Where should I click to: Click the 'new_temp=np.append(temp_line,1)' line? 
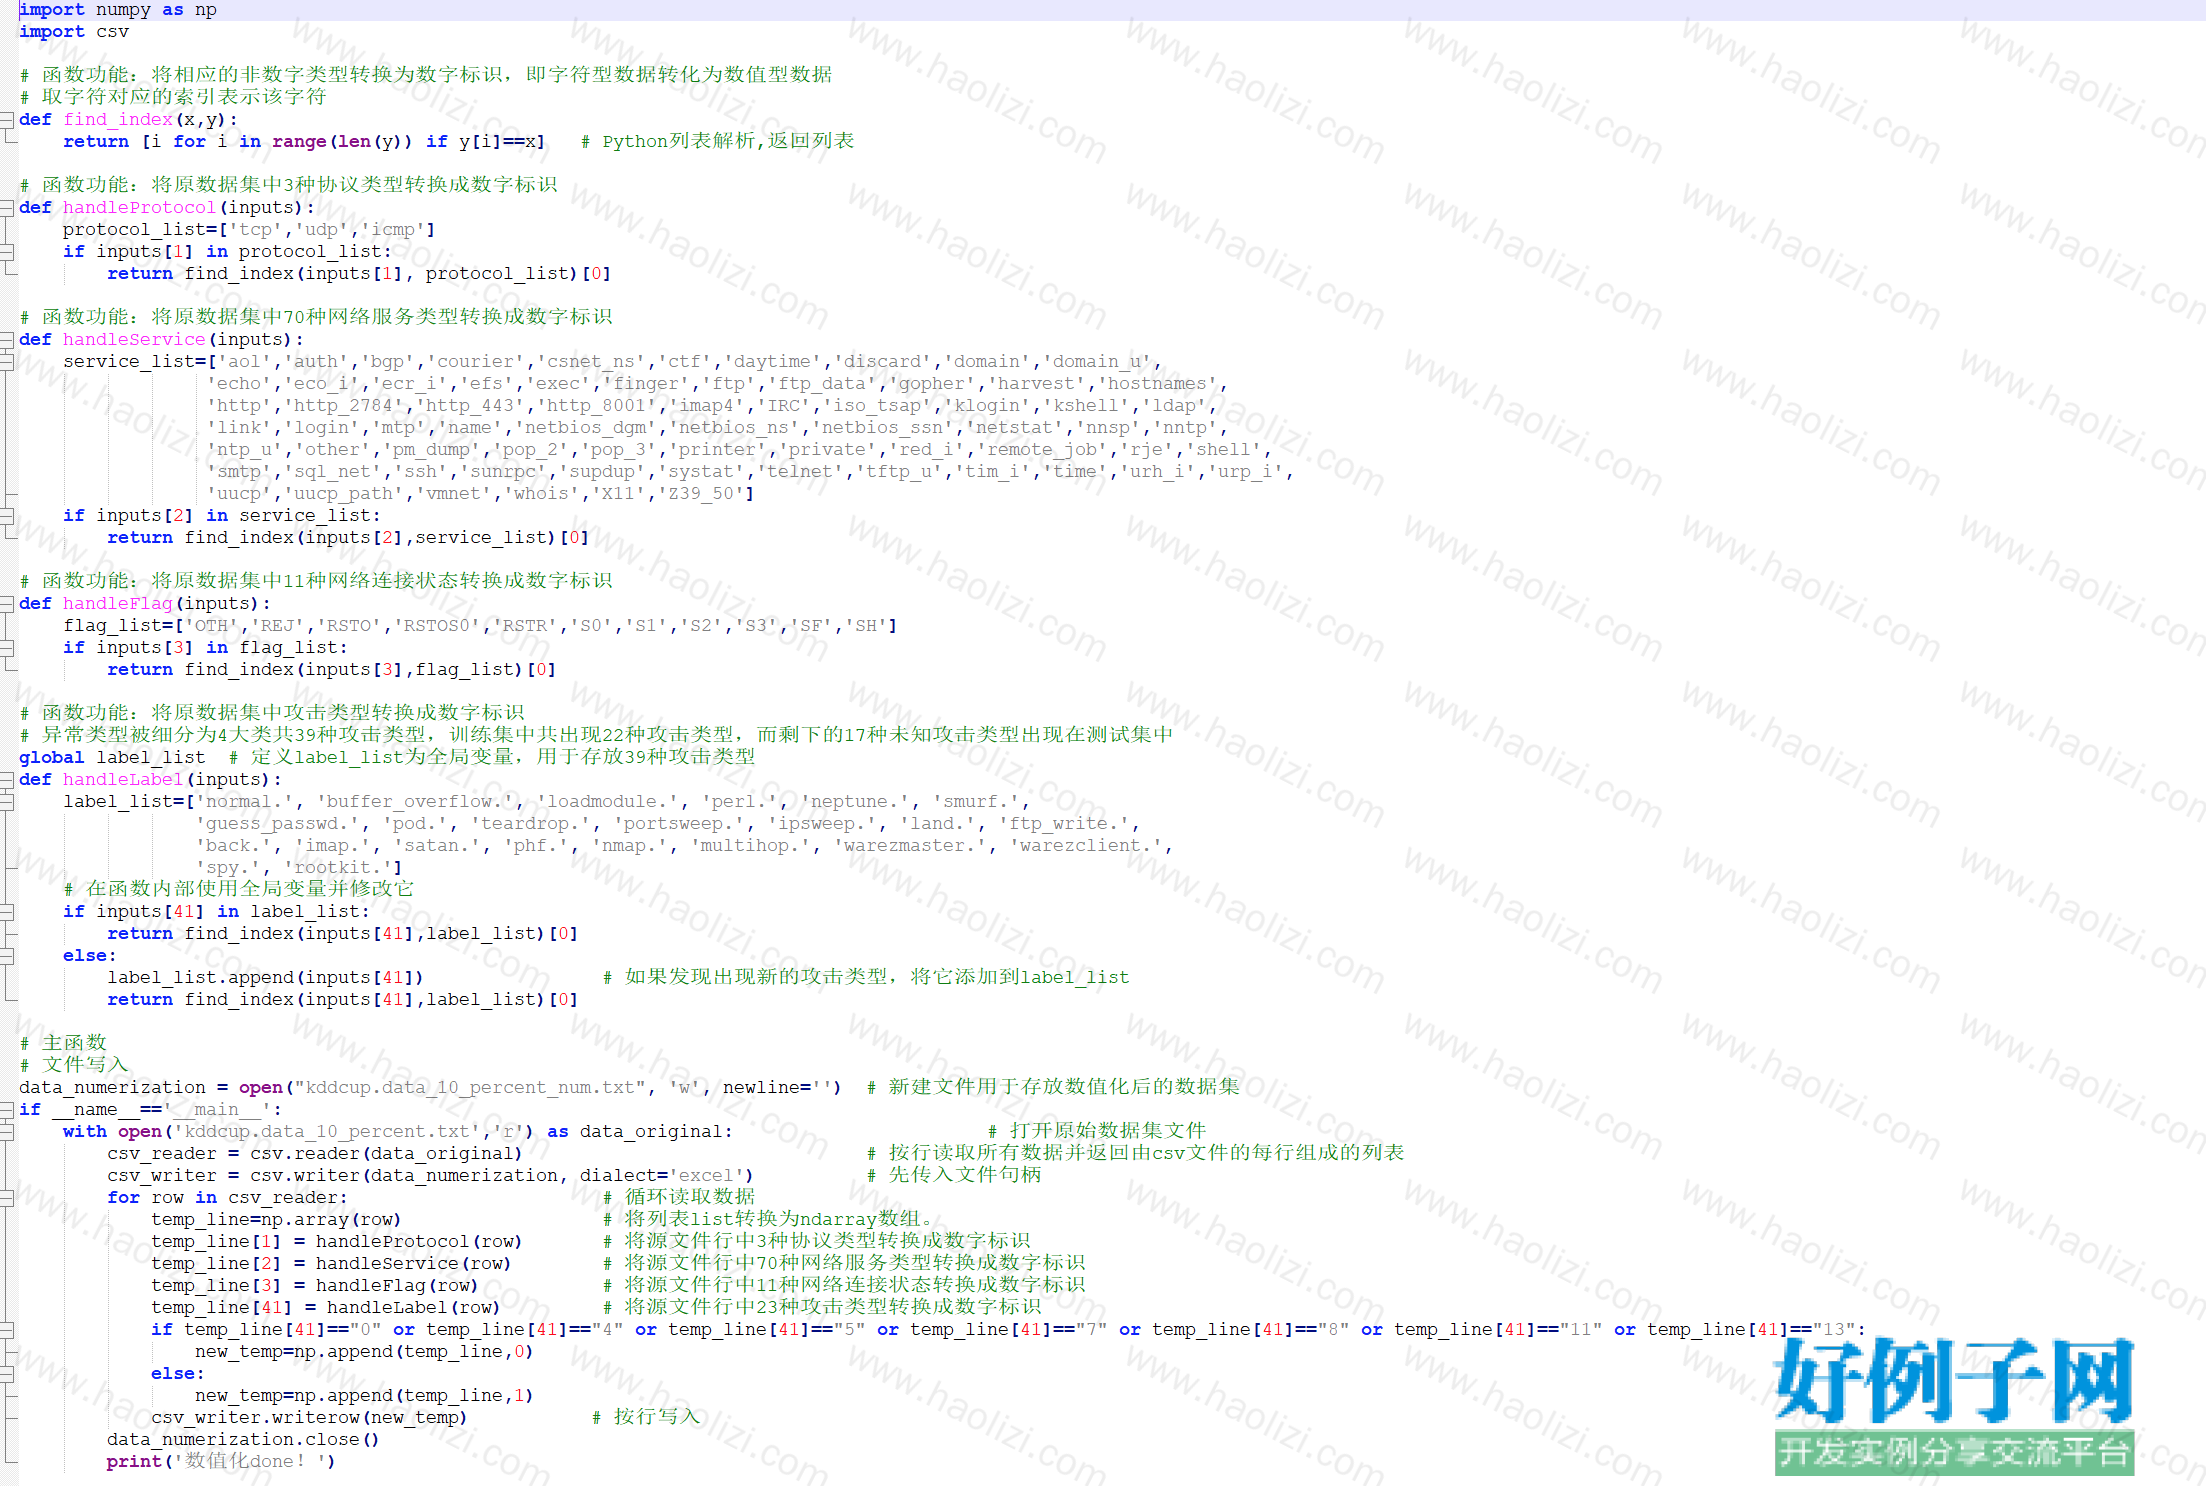pos(364,1396)
